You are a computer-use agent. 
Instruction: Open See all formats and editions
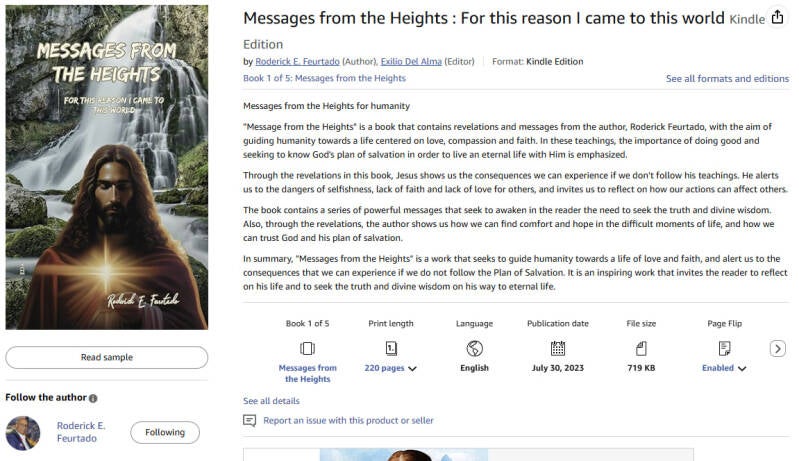pyautogui.click(x=727, y=79)
